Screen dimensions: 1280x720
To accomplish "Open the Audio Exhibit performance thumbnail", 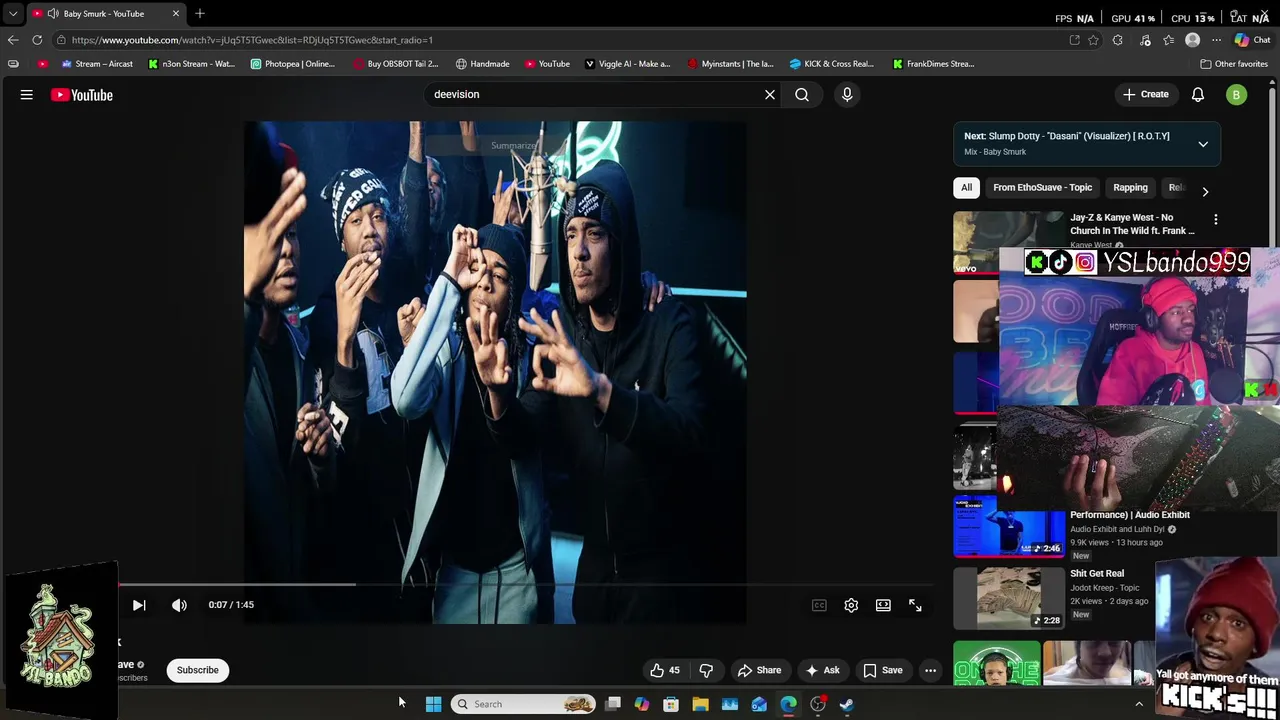I will point(1009,527).
